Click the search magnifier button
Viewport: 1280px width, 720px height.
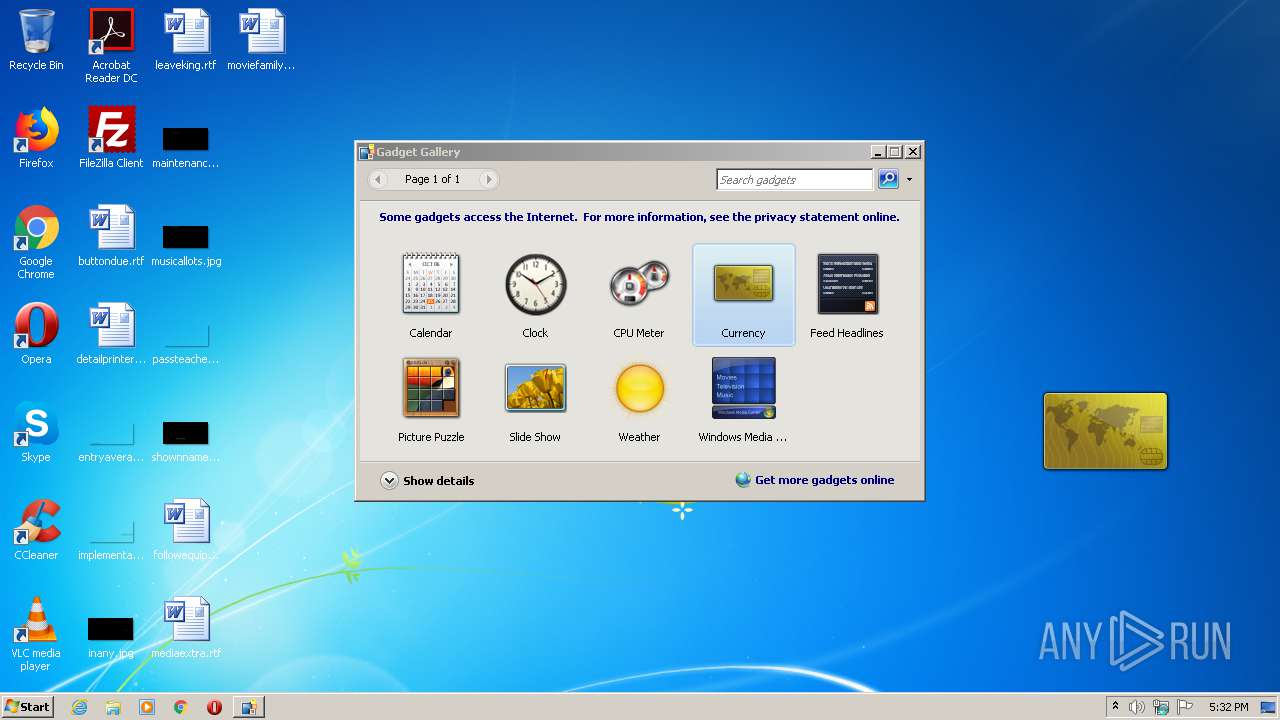(888, 180)
